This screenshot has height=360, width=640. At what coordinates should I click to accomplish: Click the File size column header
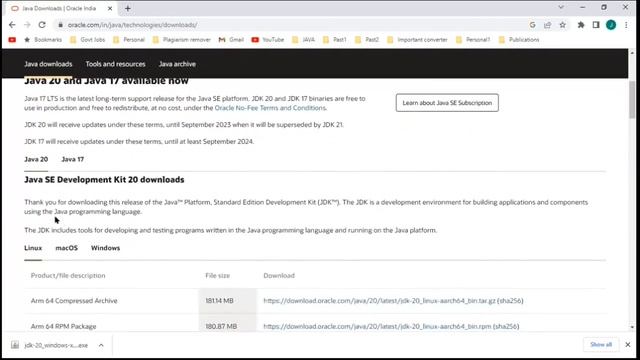point(217,276)
